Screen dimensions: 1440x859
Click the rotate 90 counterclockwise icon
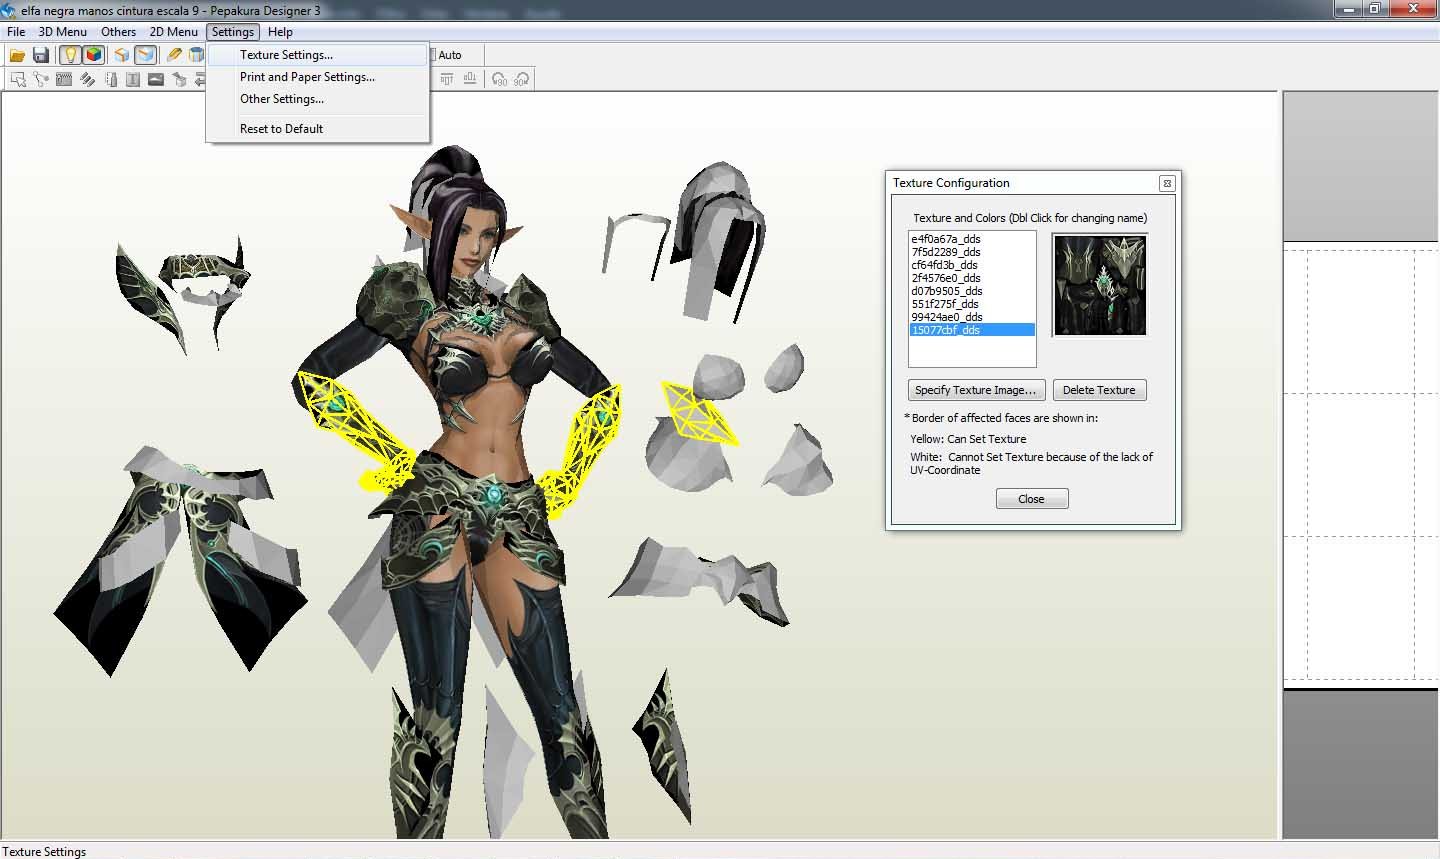(x=499, y=79)
